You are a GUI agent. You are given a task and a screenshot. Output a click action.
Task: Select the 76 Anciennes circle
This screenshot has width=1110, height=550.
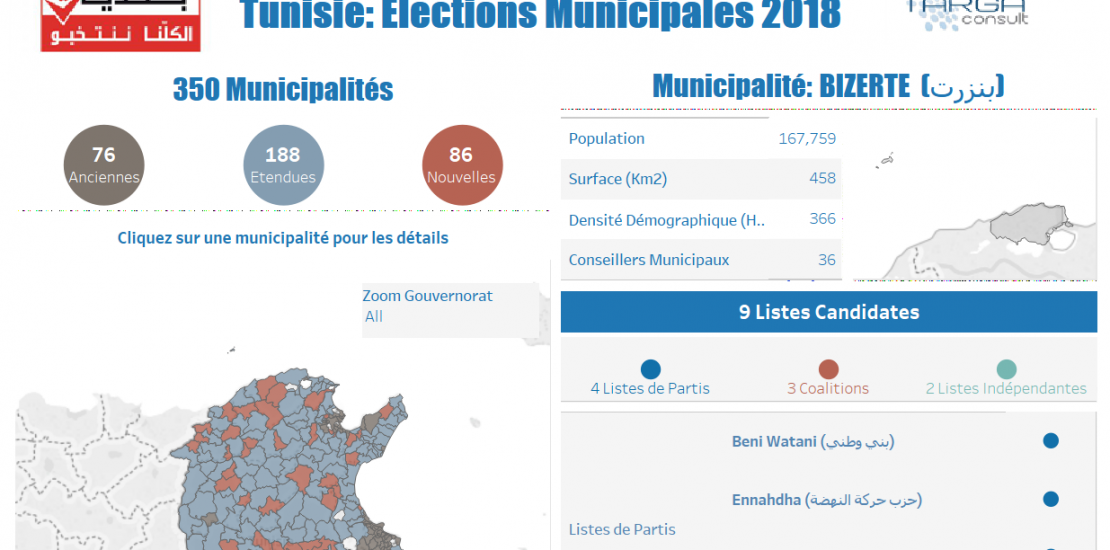[104, 166]
